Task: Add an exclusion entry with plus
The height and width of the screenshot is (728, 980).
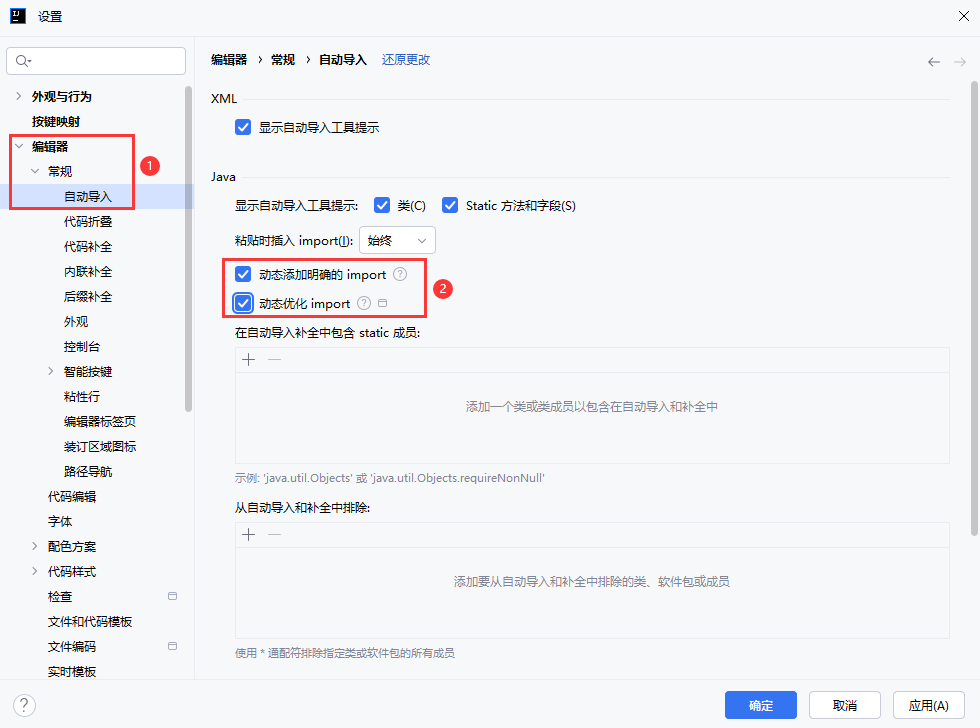Action: (249, 534)
